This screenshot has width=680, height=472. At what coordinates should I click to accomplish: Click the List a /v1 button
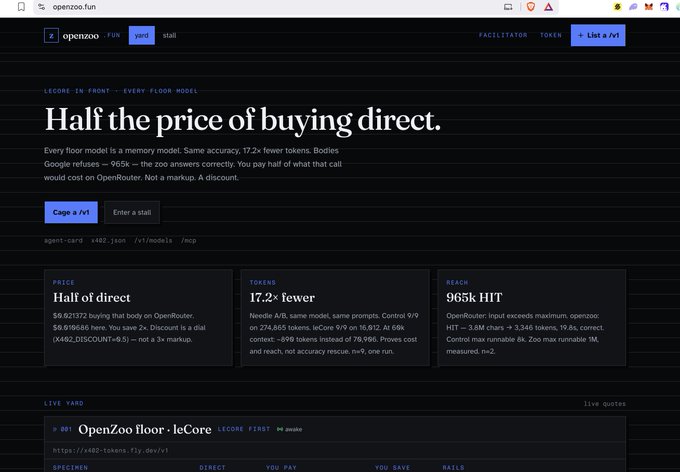(x=598, y=35)
